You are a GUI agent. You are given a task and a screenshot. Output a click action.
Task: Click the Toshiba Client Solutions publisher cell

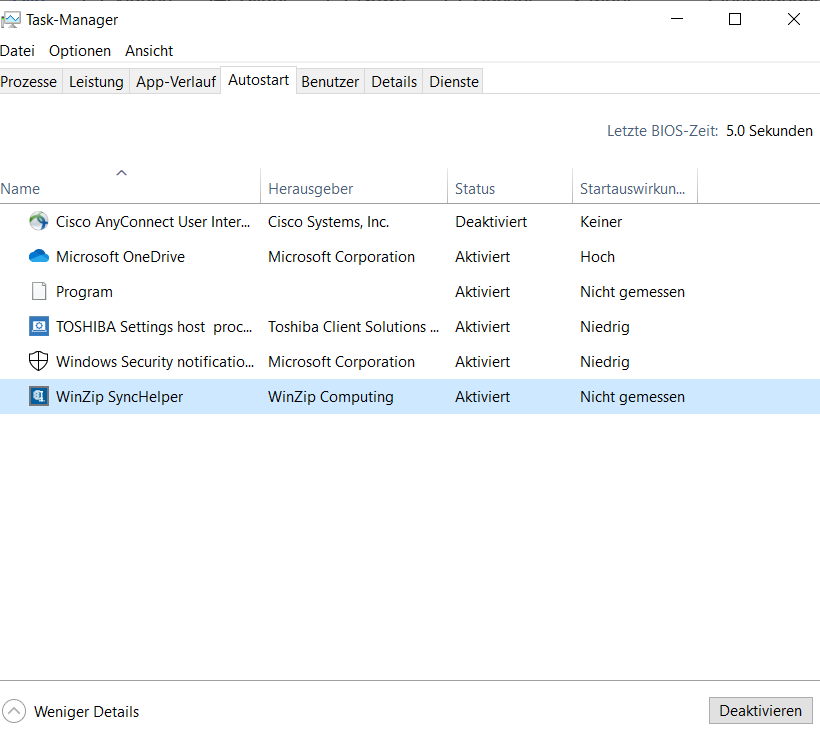(x=354, y=326)
